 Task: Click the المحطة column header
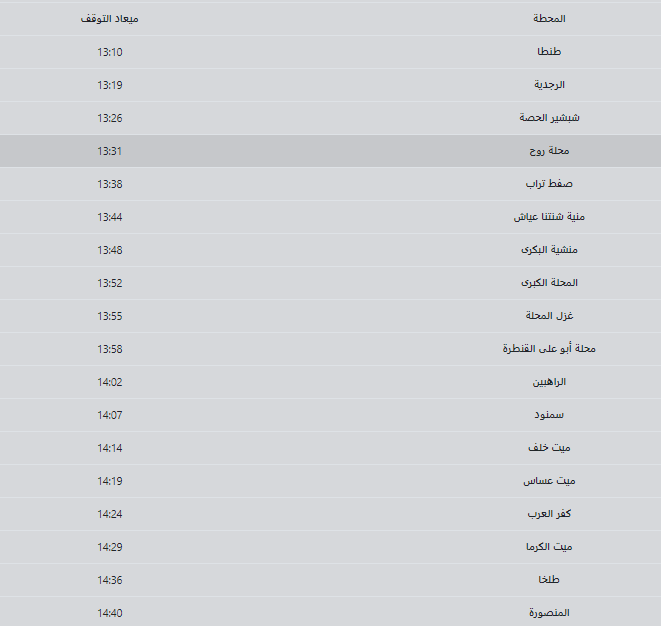[x=549, y=19]
